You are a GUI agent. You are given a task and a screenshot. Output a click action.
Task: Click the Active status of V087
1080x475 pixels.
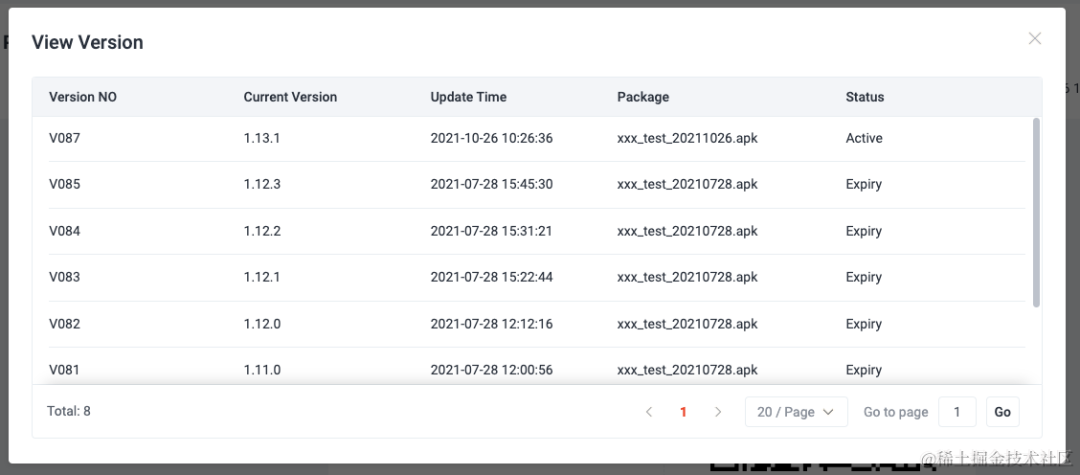click(864, 138)
